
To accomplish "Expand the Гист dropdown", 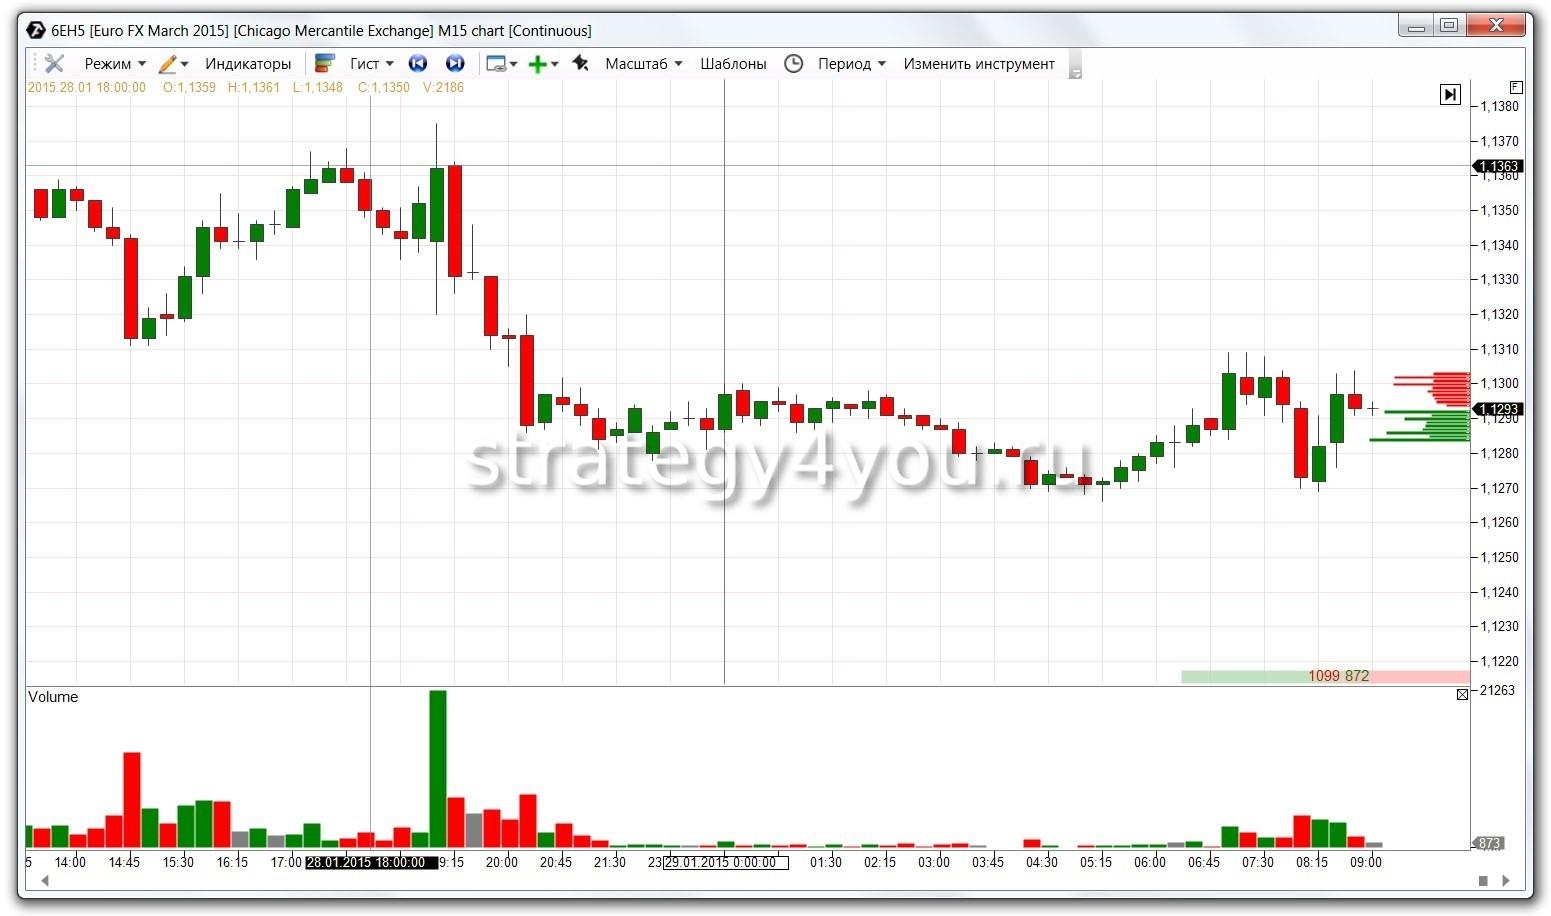I will pos(371,64).
